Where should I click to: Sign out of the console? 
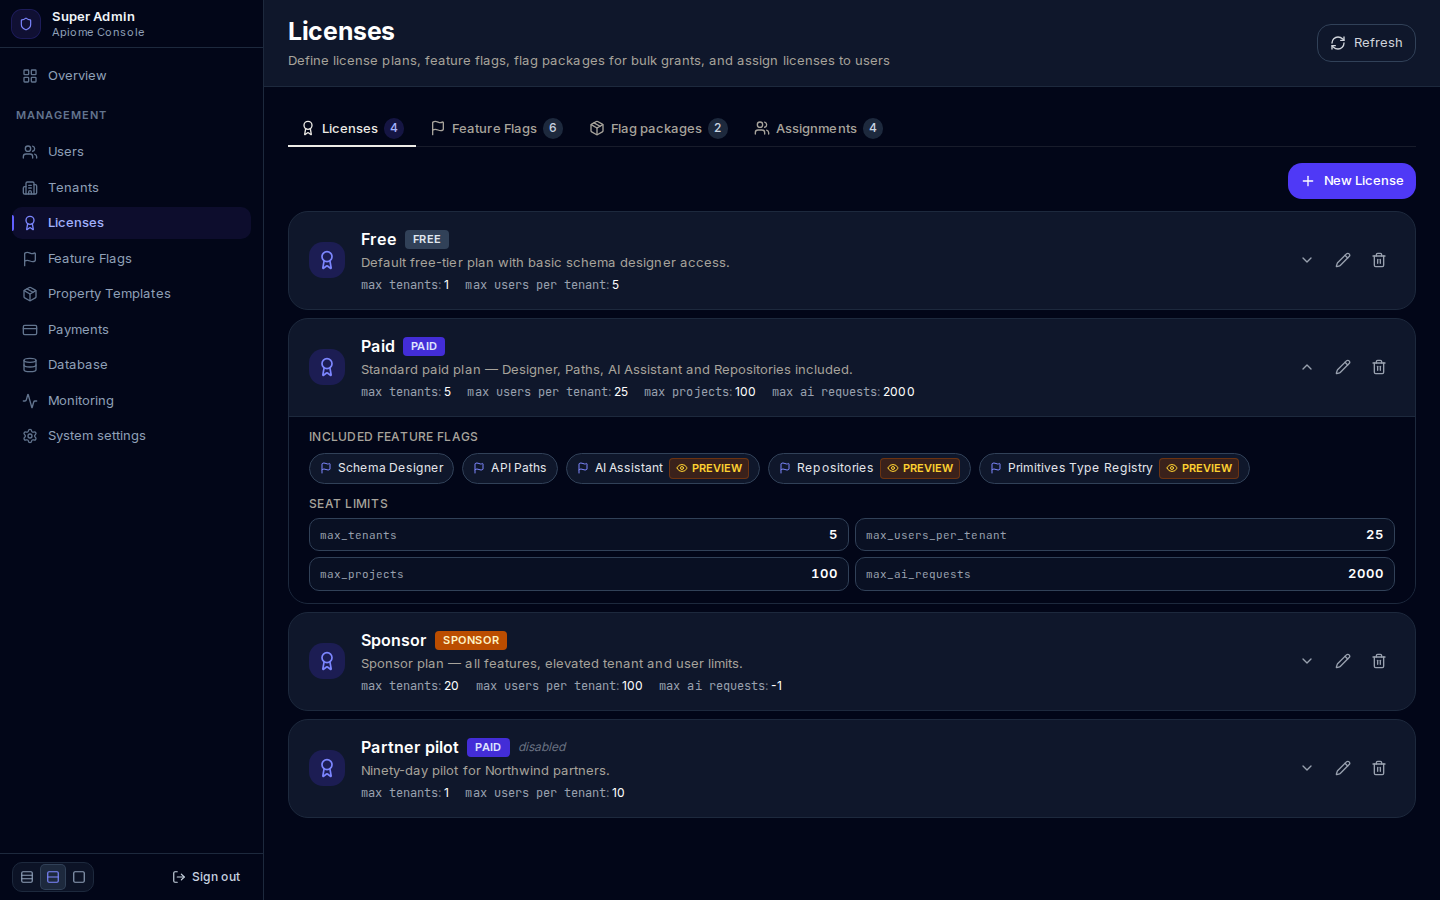(x=206, y=877)
